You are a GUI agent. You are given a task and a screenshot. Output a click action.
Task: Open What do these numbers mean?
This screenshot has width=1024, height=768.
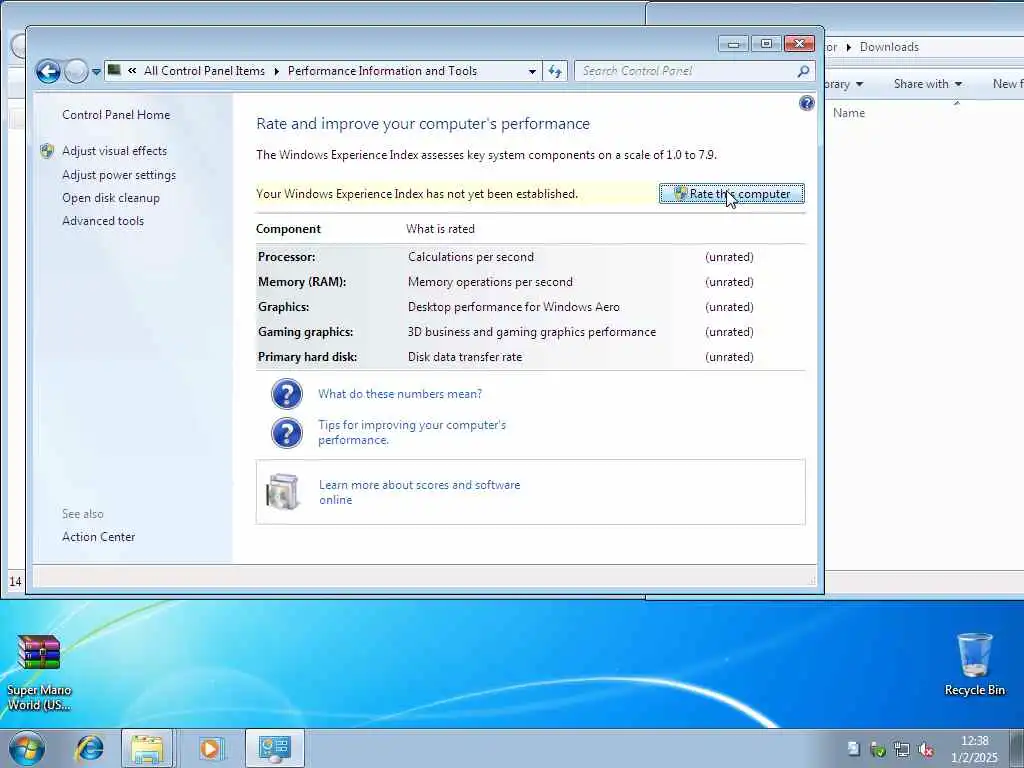[400, 394]
